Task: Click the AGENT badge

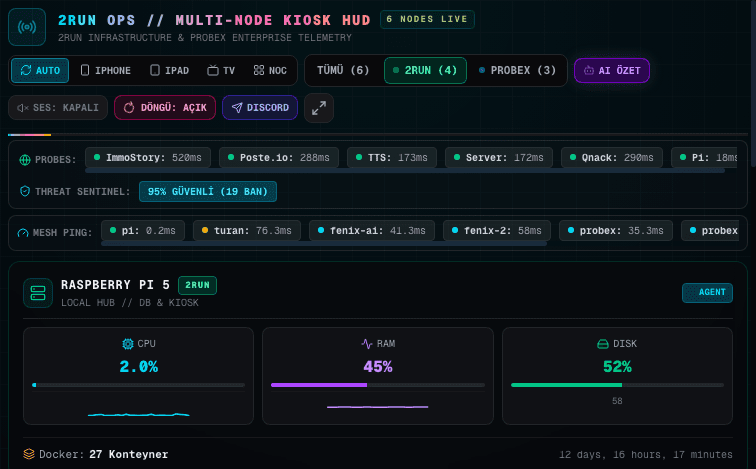Action: (x=707, y=292)
